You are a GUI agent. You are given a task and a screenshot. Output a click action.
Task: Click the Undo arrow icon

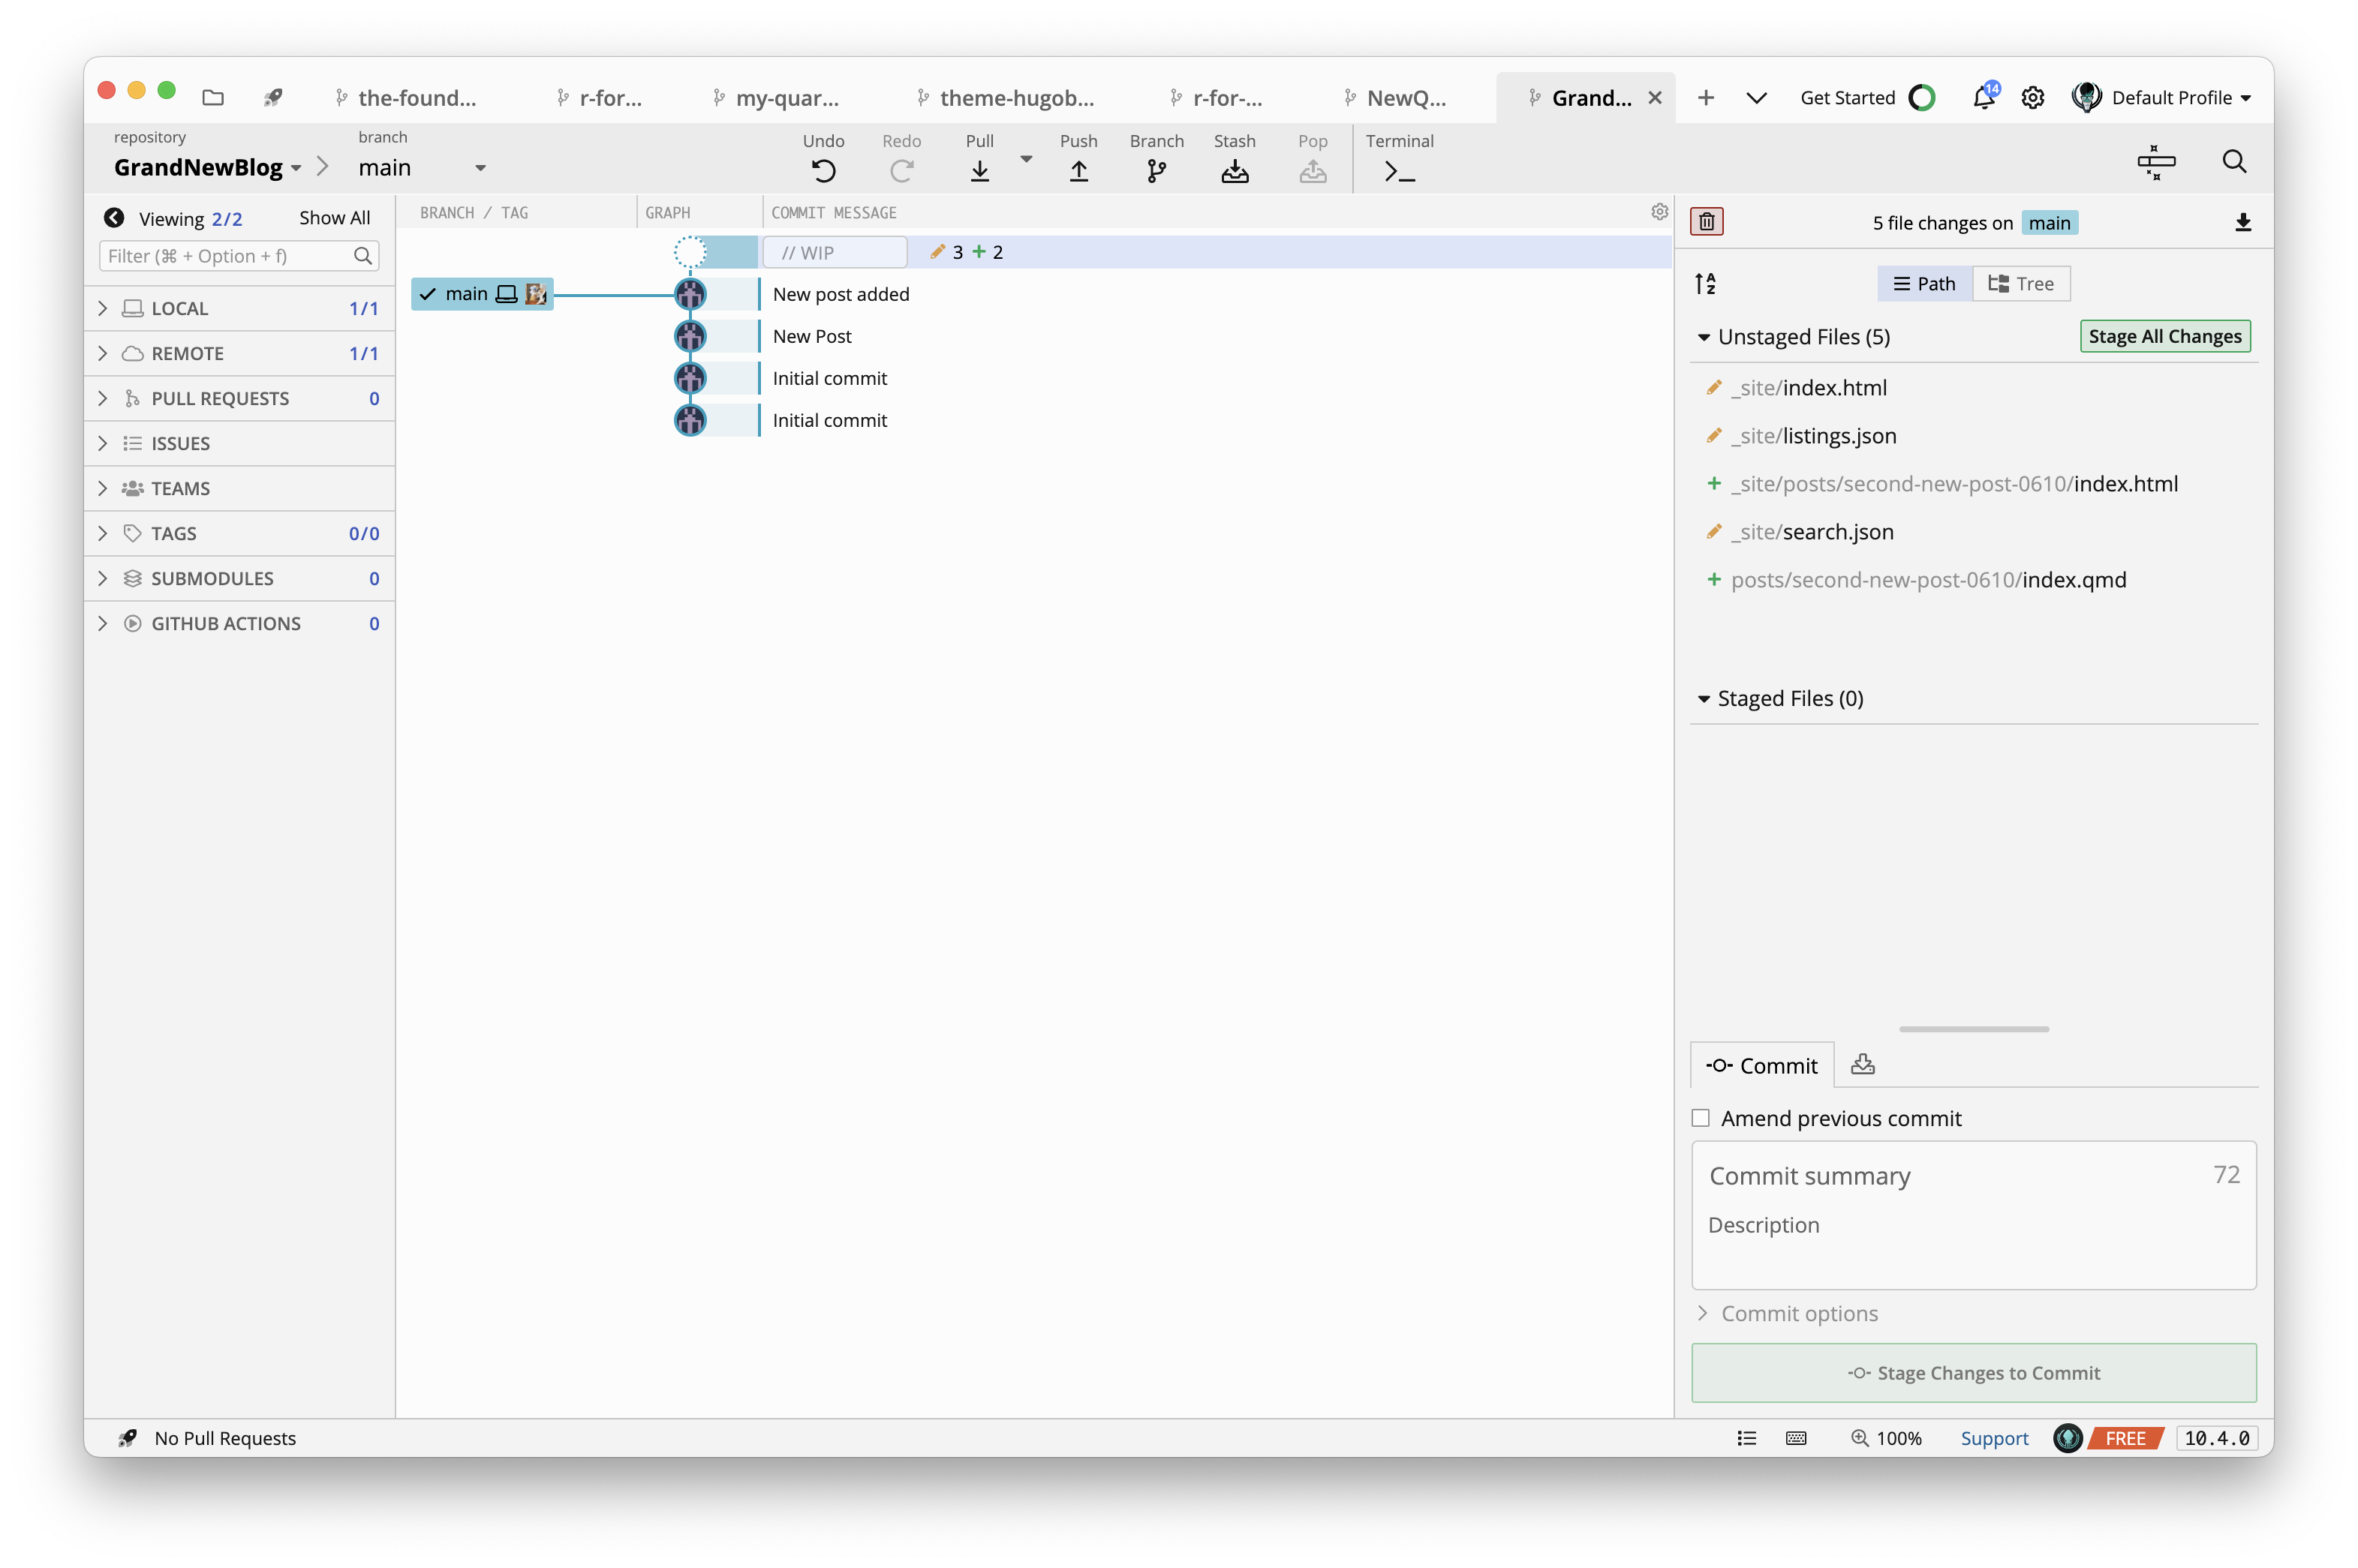point(823,171)
